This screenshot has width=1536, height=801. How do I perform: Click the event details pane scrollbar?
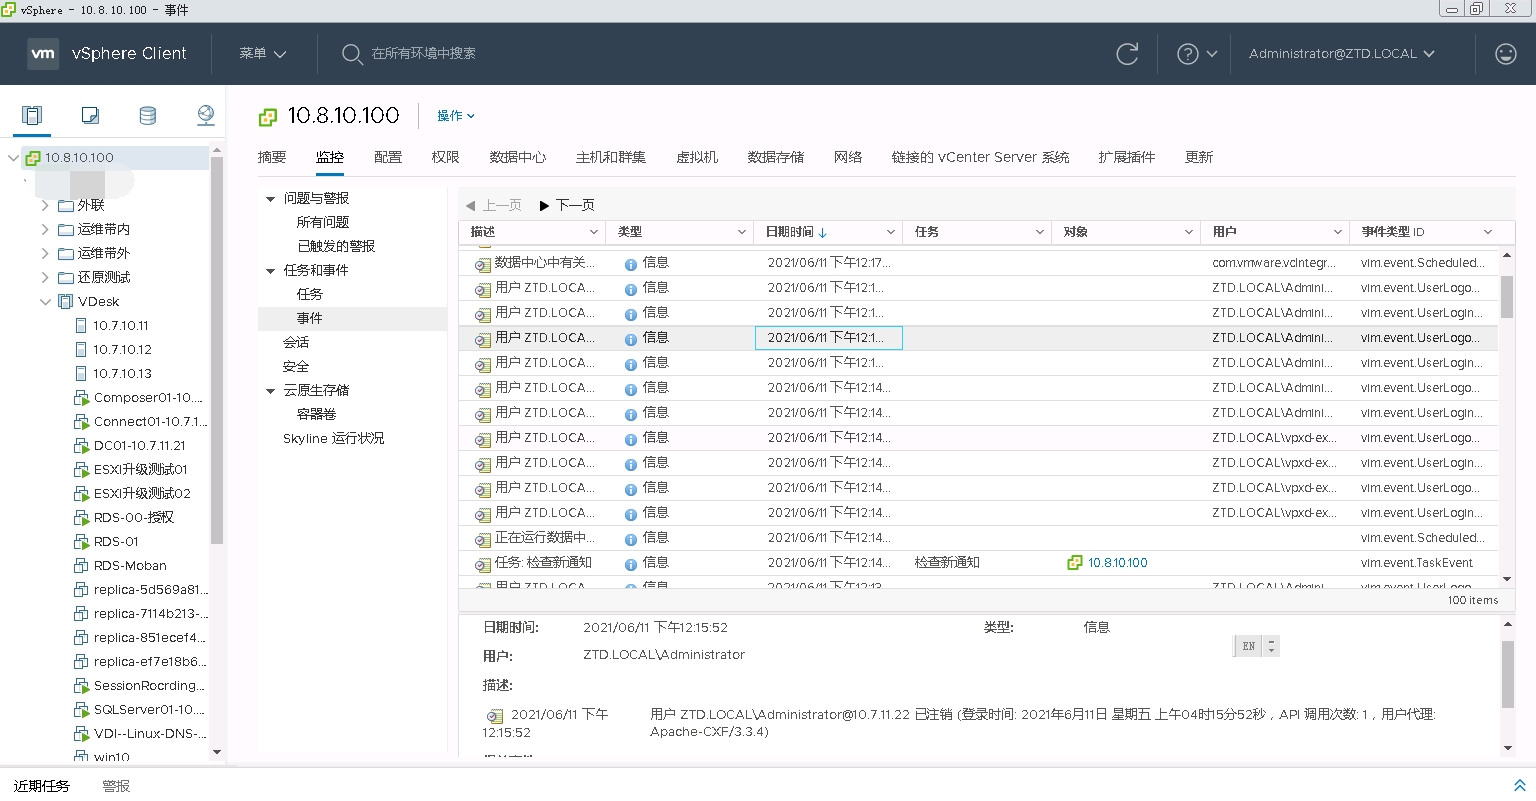click(x=1508, y=674)
